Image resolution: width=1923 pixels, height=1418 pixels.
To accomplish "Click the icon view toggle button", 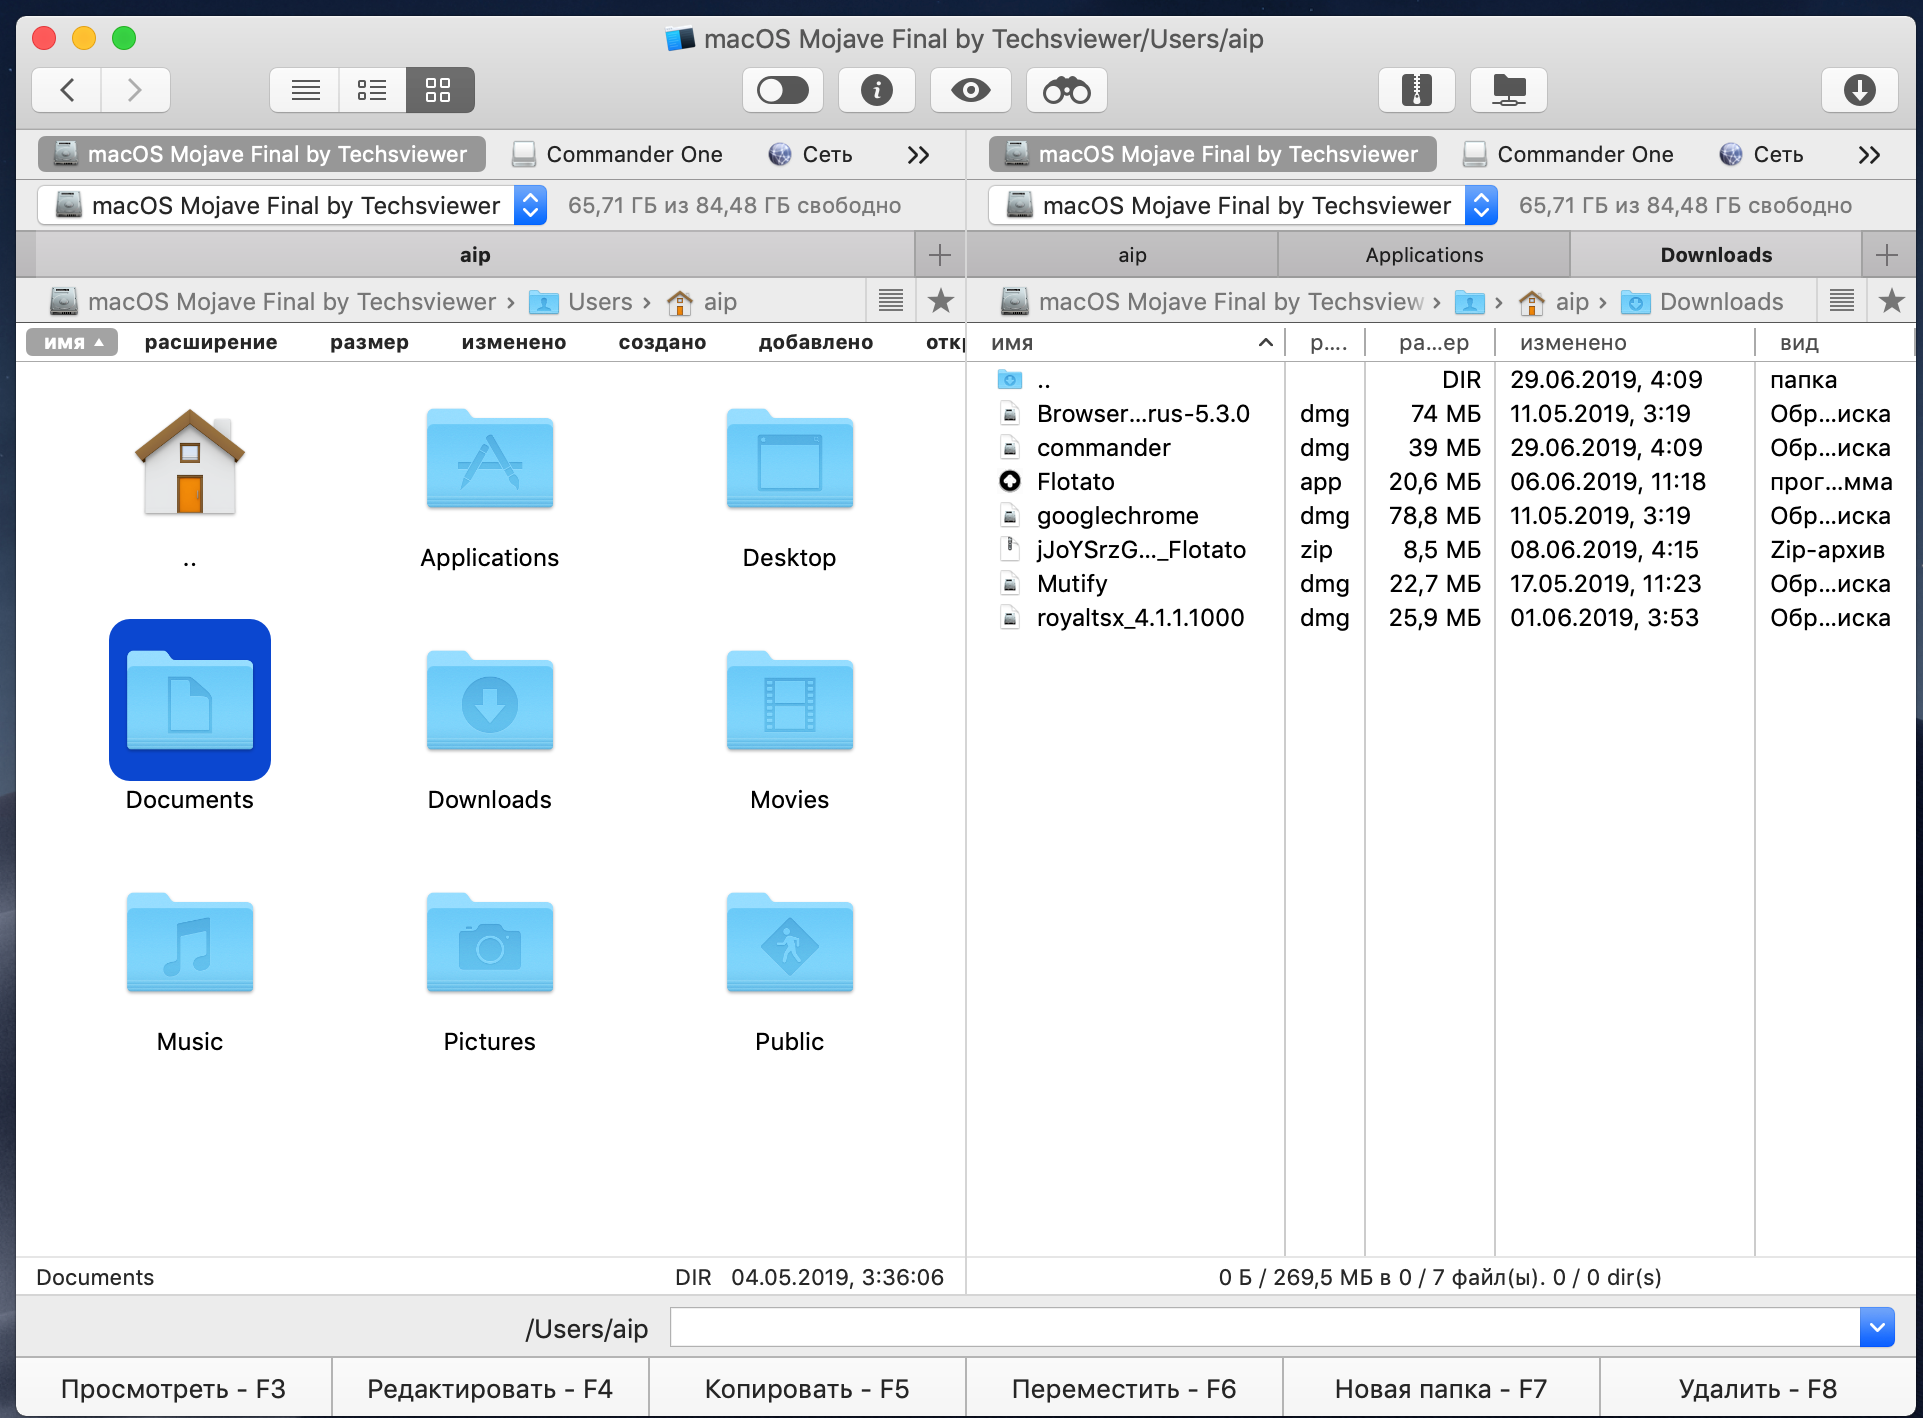I will (x=440, y=91).
